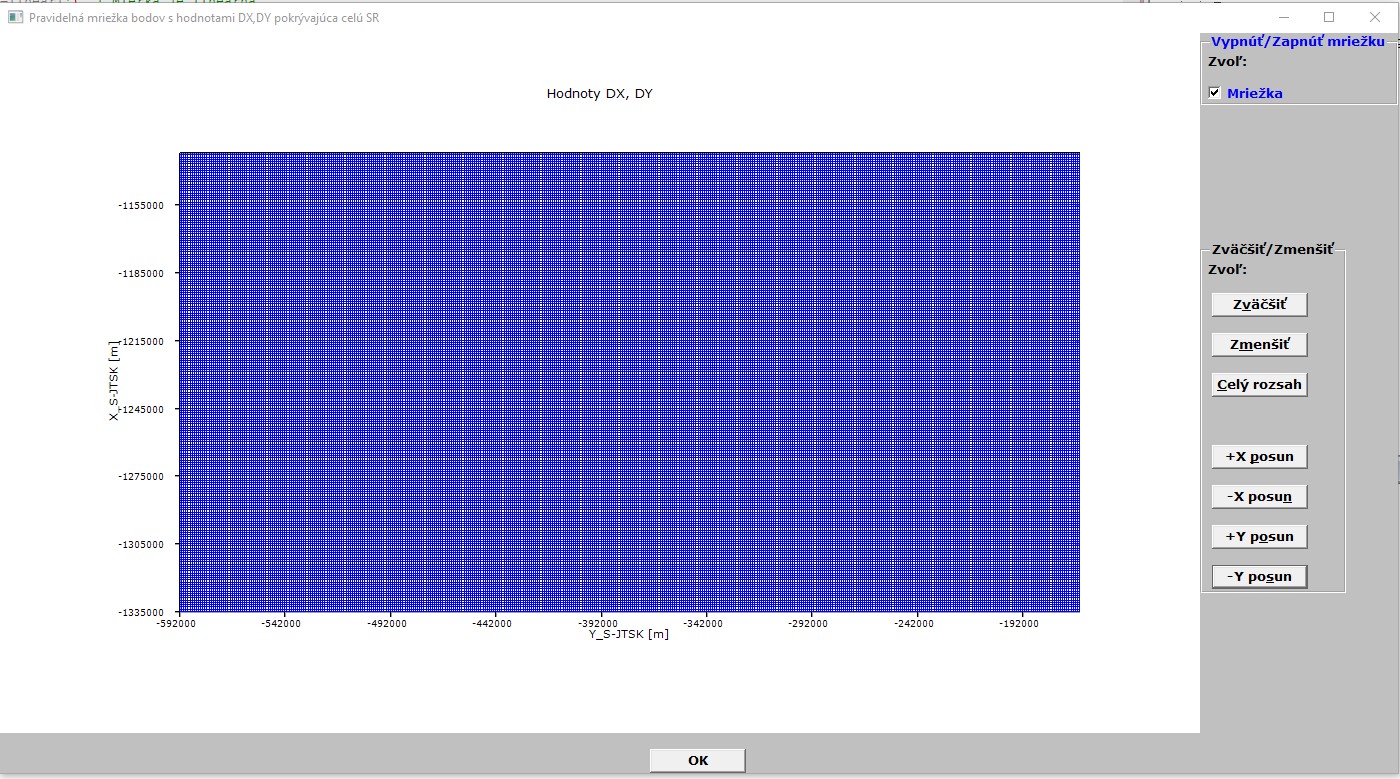Click the -242000 axis tick value
1400x779 pixels.
(x=914, y=623)
